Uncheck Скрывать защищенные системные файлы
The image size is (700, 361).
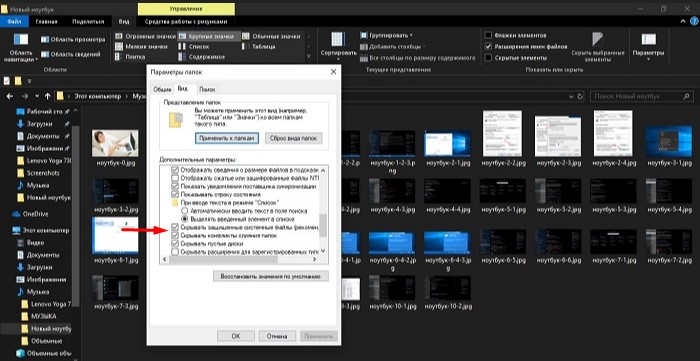(175, 227)
